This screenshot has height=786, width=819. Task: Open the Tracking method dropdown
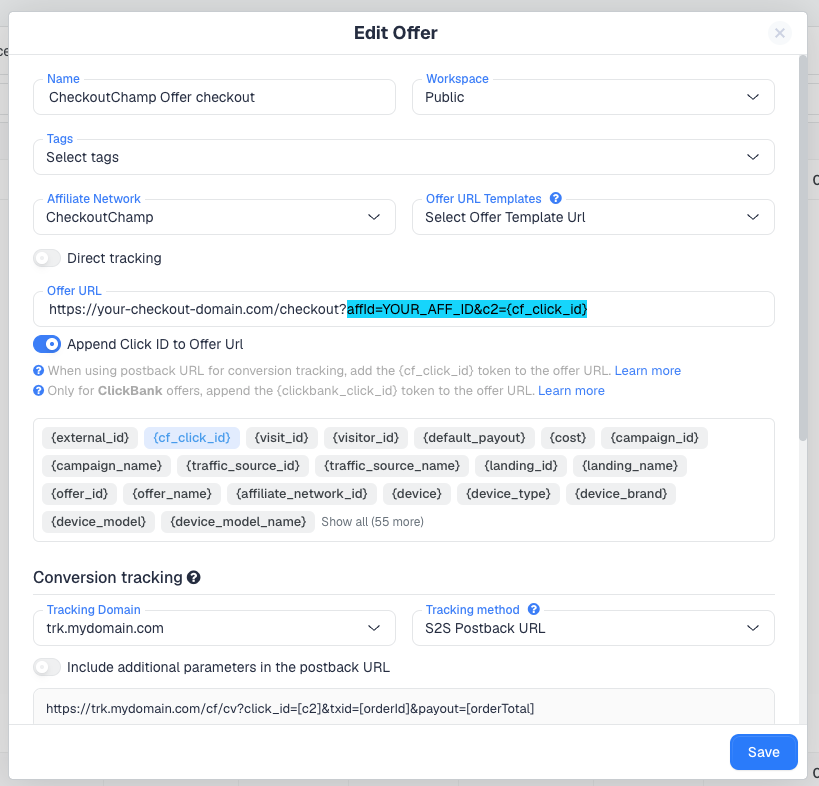(x=593, y=628)
